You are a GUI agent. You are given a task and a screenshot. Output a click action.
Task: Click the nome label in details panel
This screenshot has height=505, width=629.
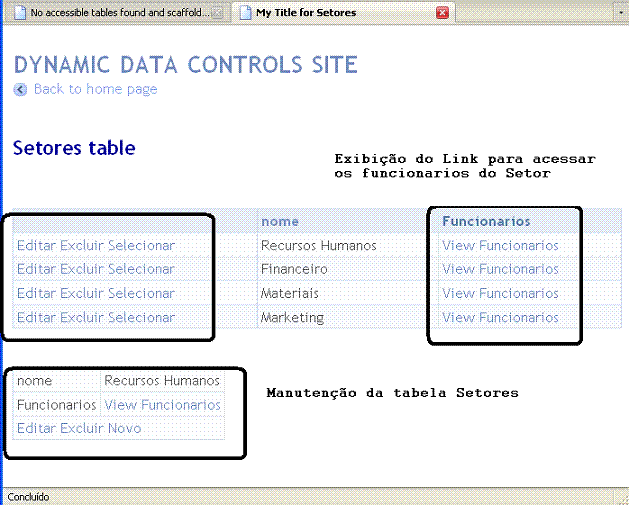(x=34, y=380)
